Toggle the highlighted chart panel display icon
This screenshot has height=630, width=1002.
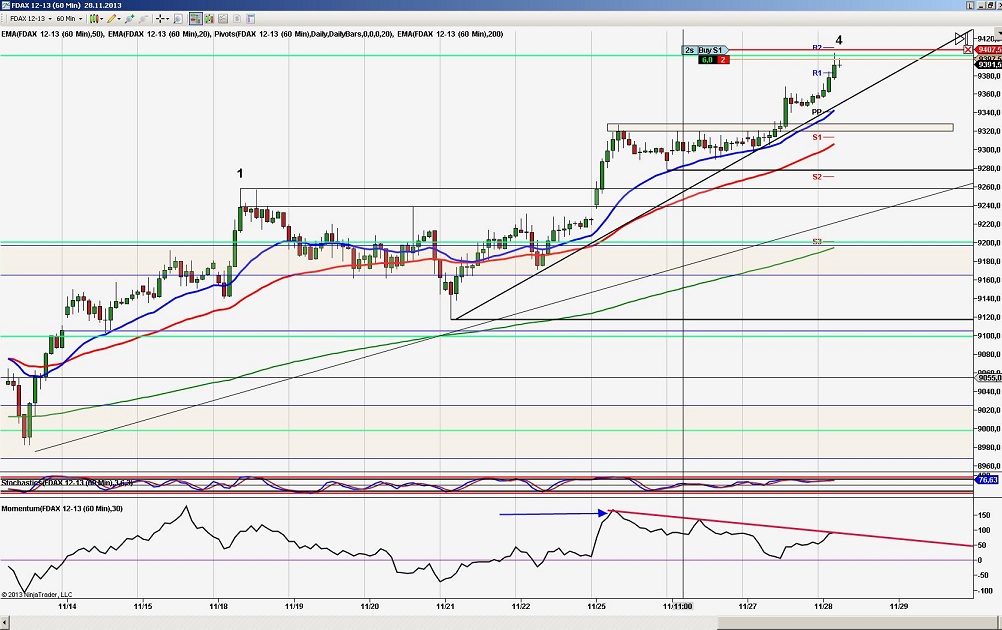click(196, 18)
